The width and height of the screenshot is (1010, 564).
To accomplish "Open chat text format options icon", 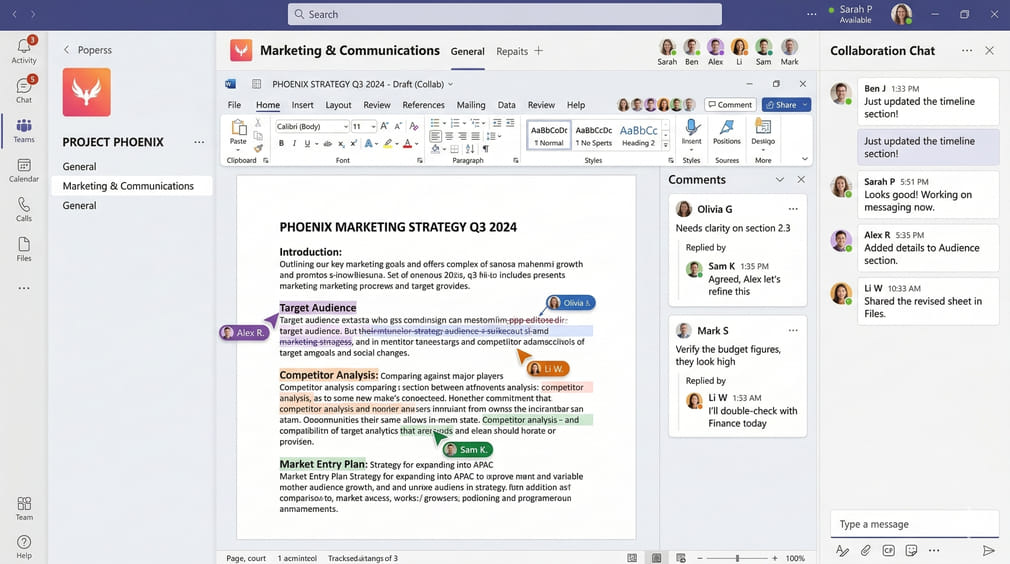I will click(x=842, y=550).
